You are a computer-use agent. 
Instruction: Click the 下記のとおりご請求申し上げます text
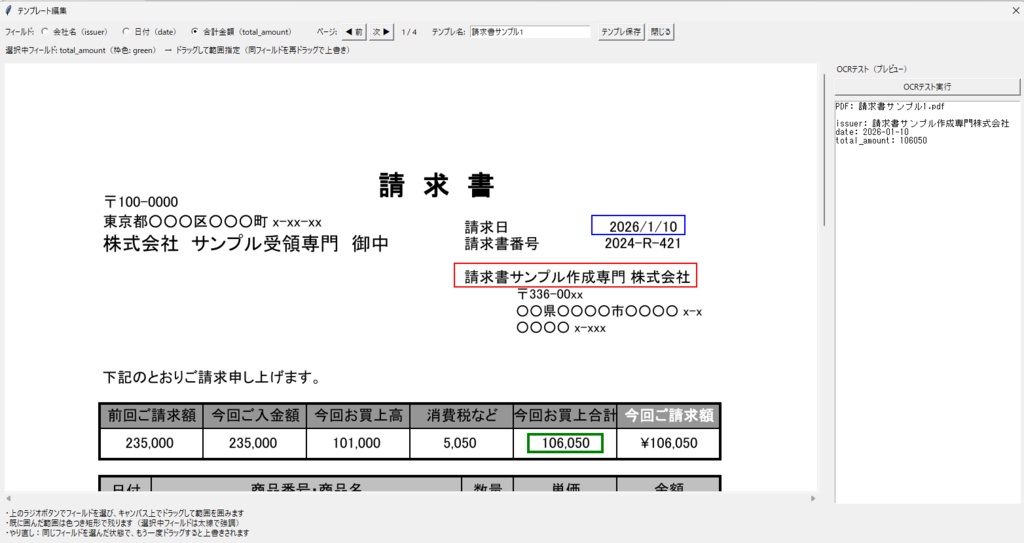point(212,378)
